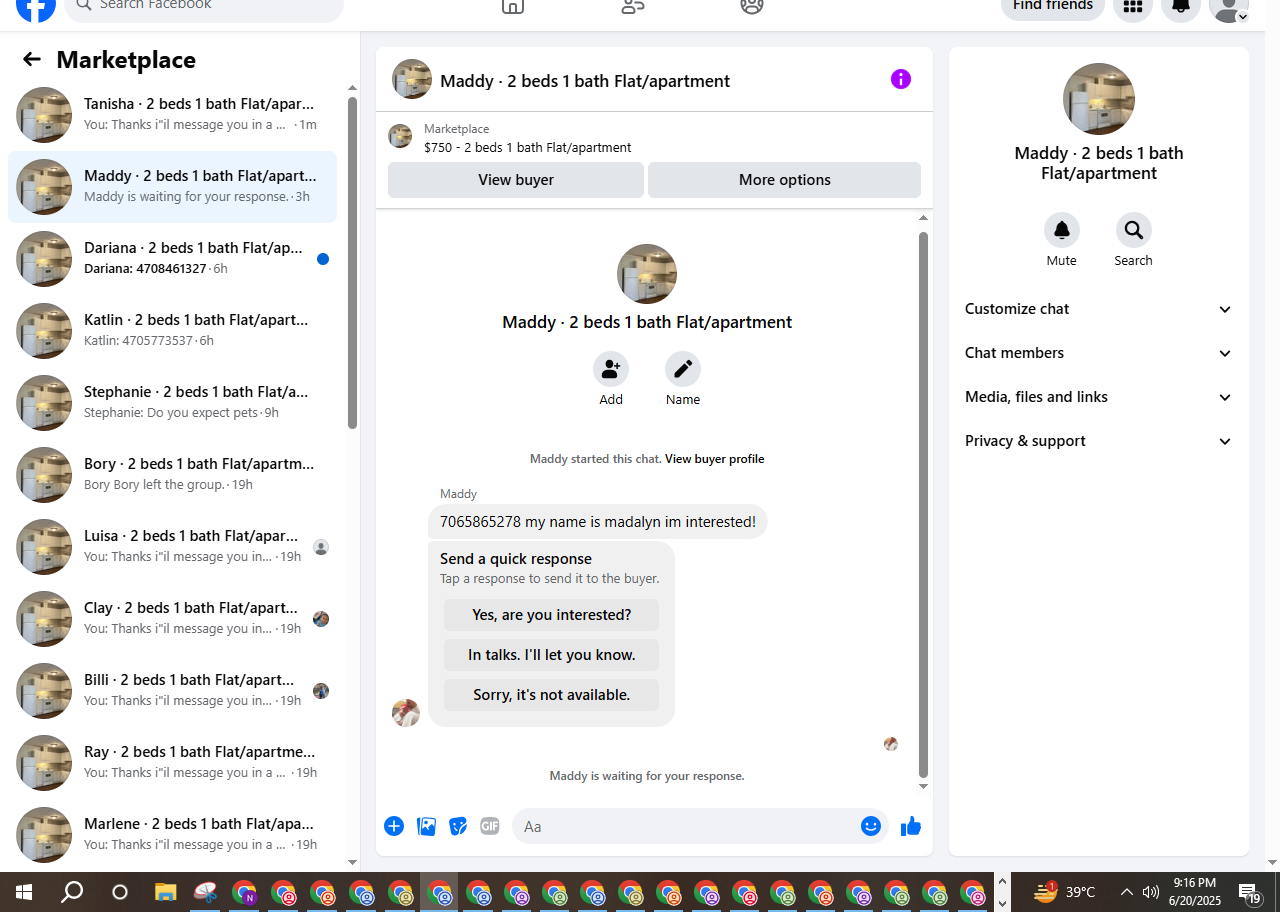Open Windows Start menu
The width and height of the screenshot is (1280, 912).
point(24,892)
